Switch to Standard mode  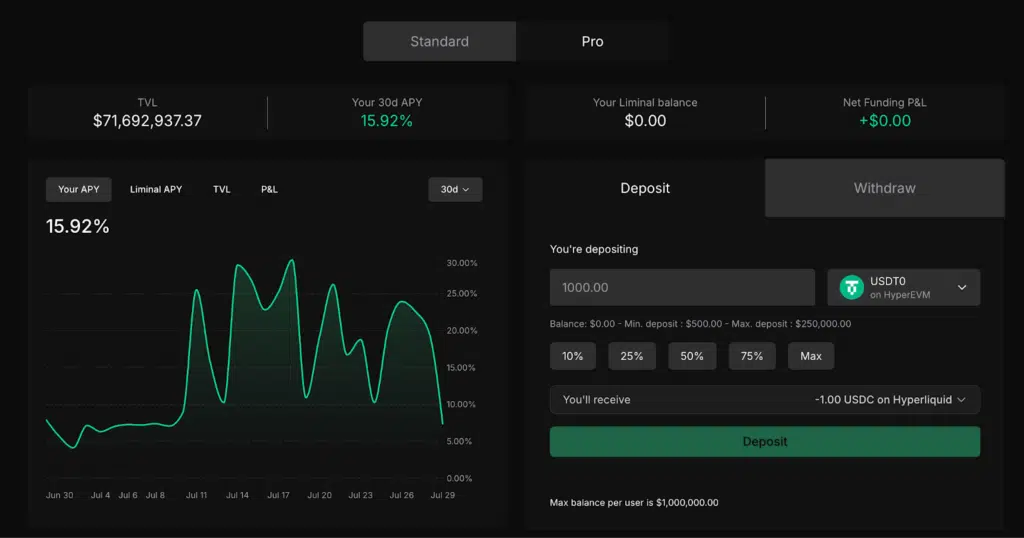click(439, 42)
